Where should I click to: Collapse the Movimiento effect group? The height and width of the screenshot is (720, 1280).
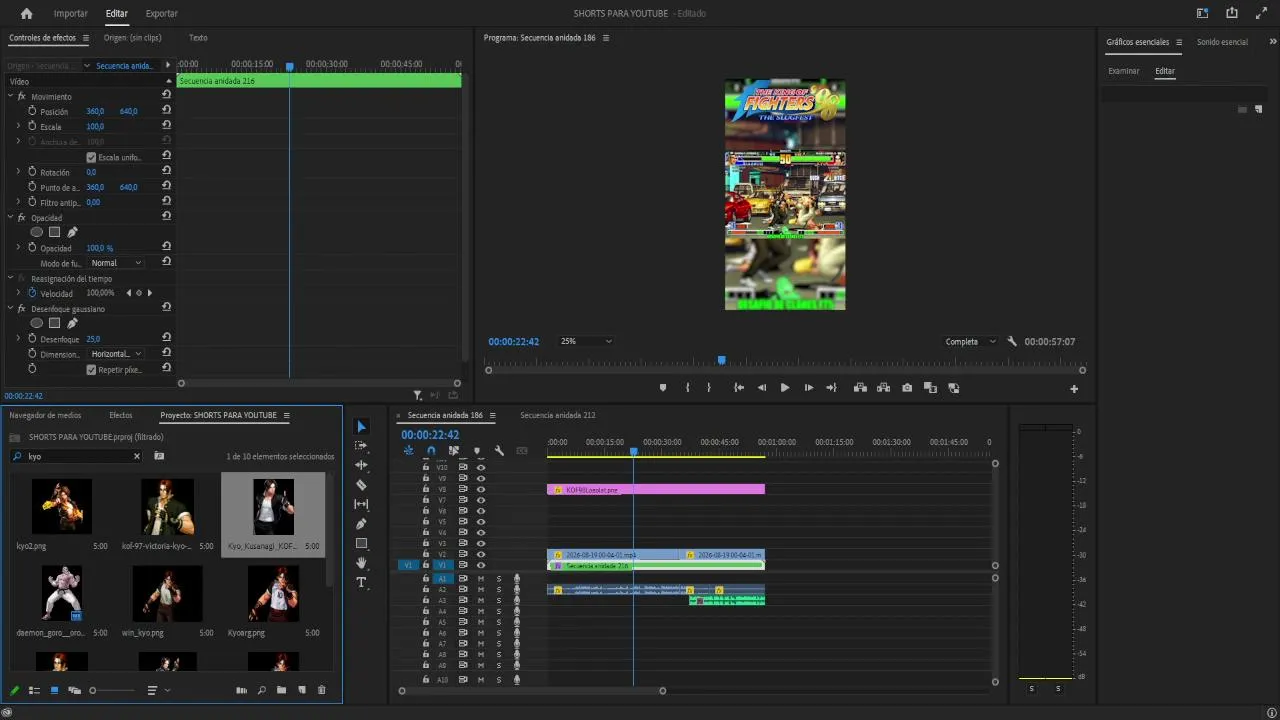tap(10, 96)
